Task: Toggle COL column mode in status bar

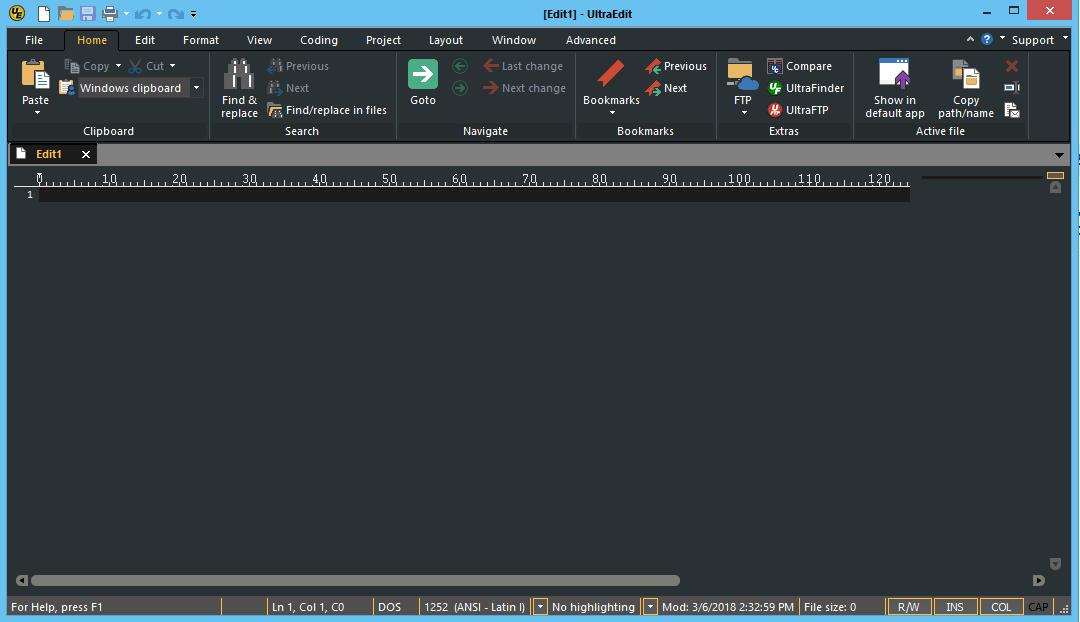Action: 1001,606
